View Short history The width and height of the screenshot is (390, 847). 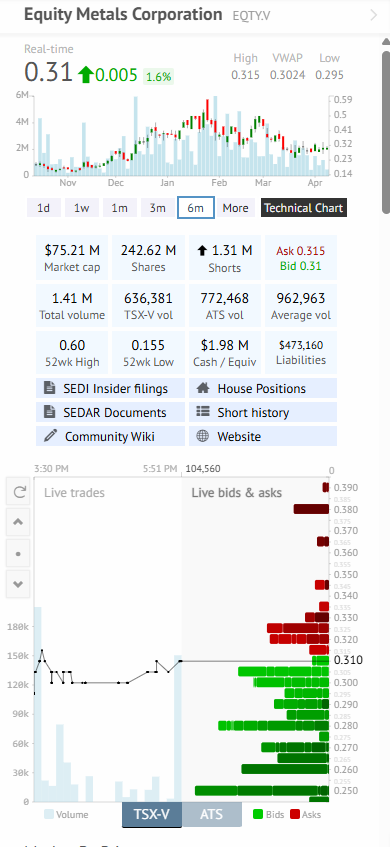[x=263, y=412]
